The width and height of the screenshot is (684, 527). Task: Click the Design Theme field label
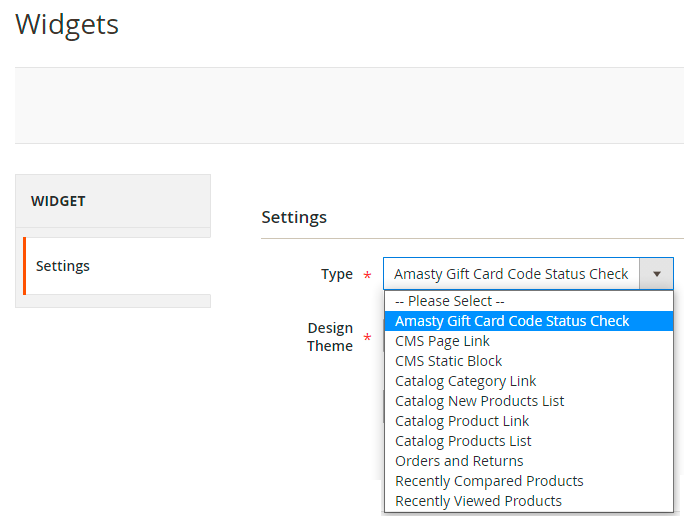(x=330, y=337)
